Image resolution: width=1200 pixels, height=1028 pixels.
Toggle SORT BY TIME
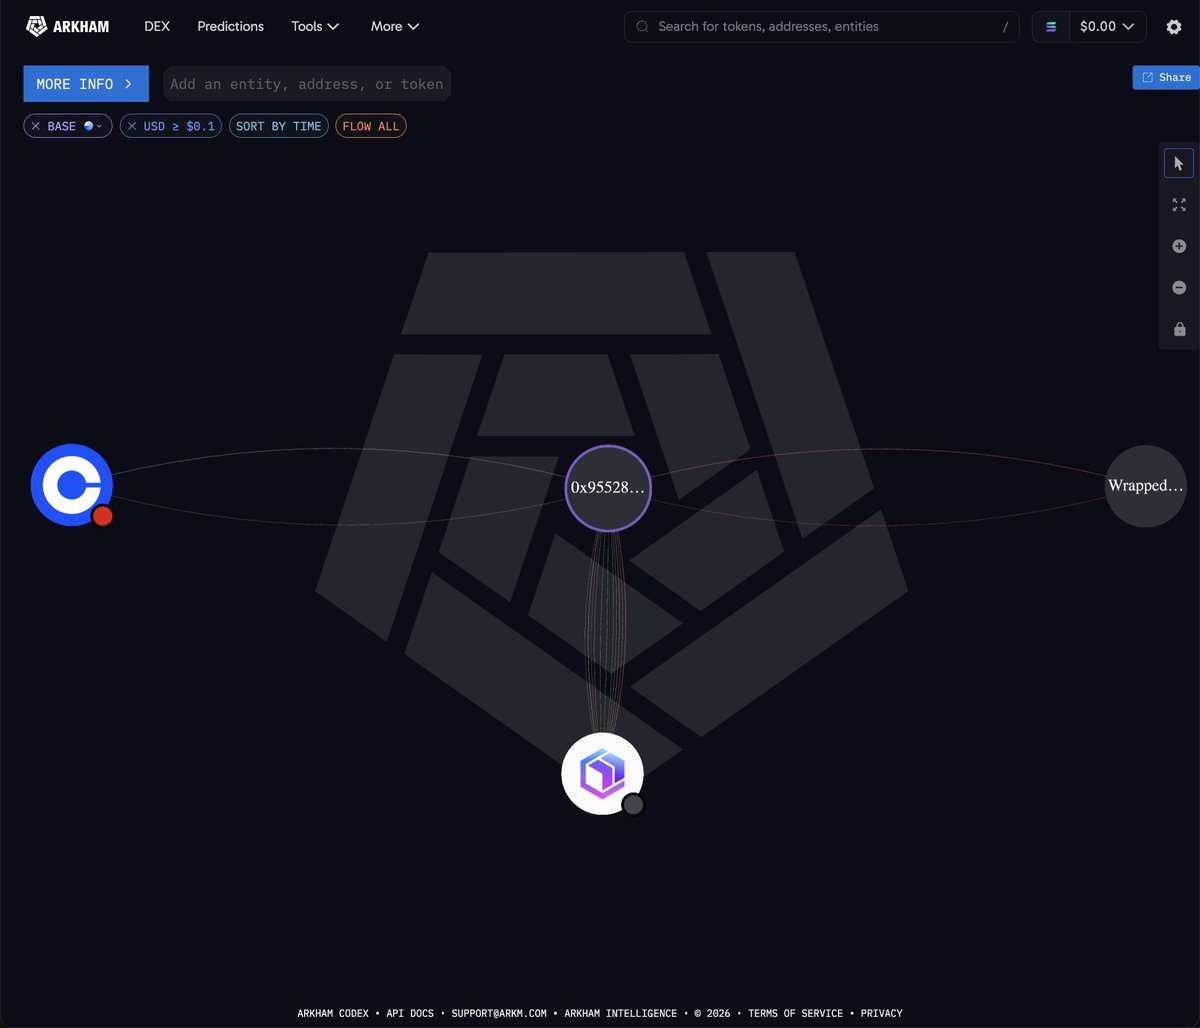point(279,126)
